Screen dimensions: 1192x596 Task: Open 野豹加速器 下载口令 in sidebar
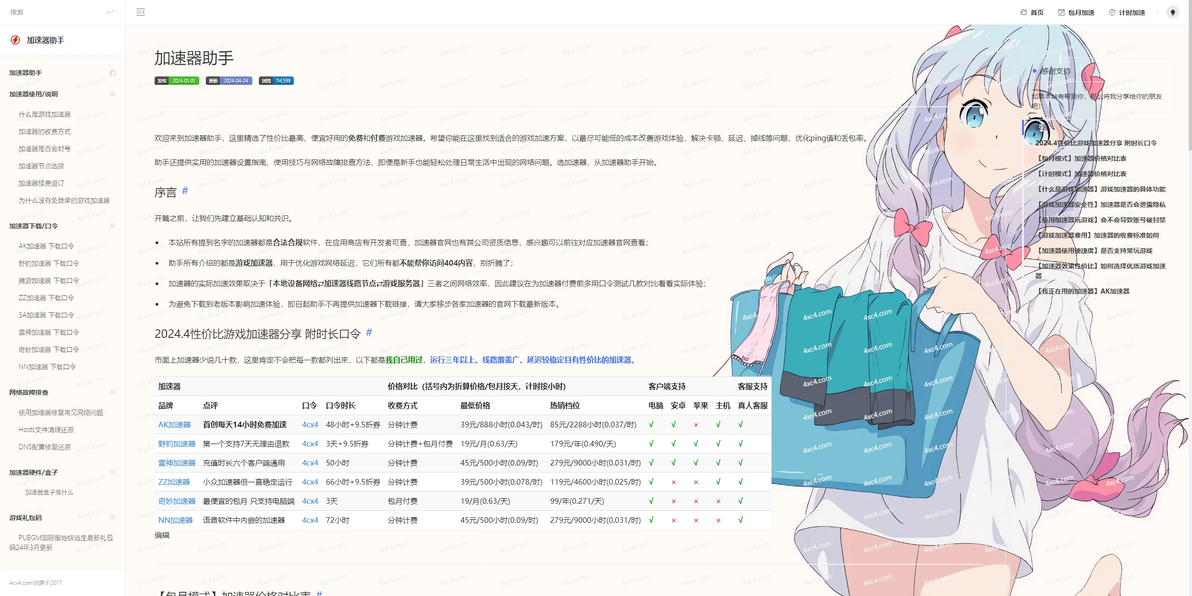click(49, 264)
